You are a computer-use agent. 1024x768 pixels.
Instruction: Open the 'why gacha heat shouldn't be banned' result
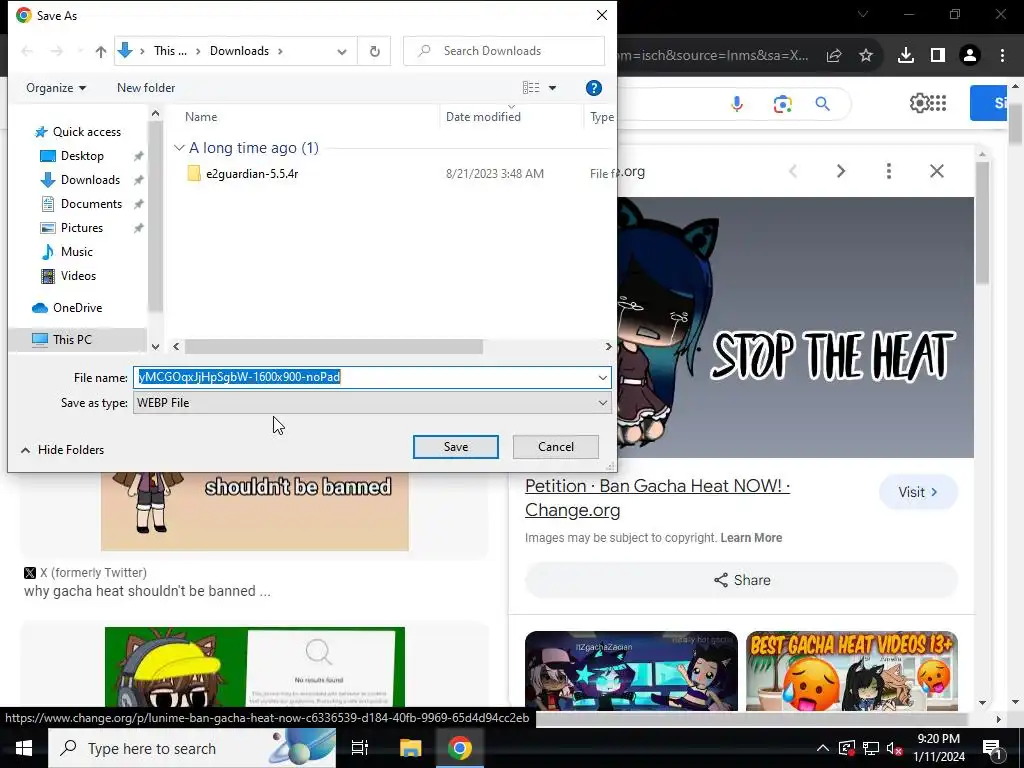(147, 591)
